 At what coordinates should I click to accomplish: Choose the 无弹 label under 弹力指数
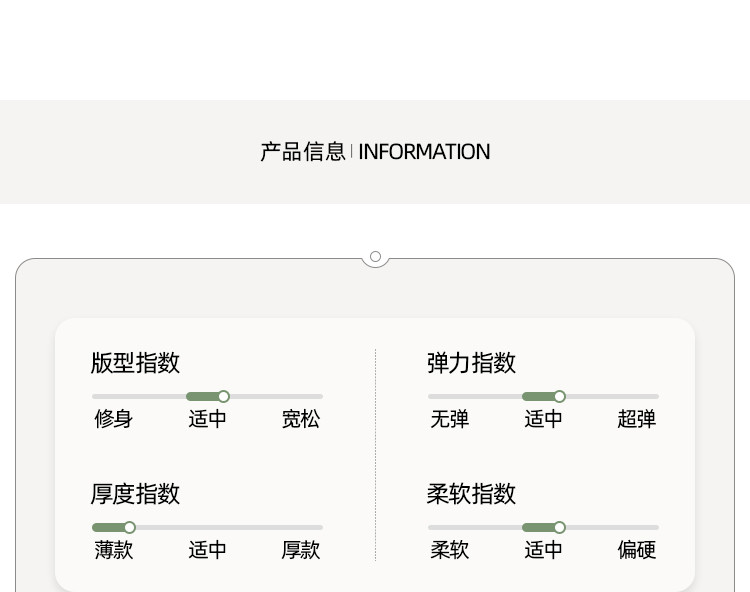[x=449, y=420]
